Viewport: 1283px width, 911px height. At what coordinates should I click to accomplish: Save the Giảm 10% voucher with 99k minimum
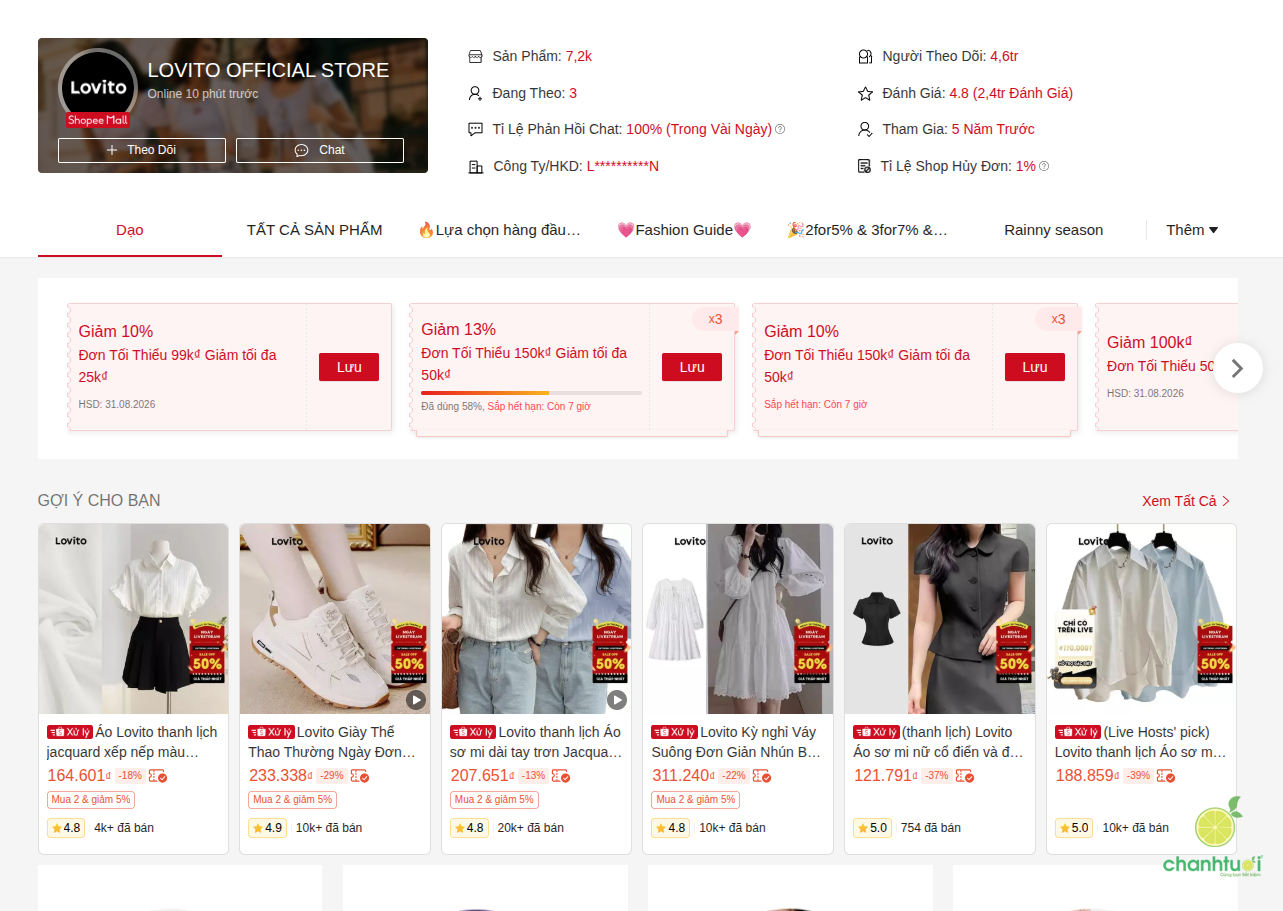click(x=349, y=367)
